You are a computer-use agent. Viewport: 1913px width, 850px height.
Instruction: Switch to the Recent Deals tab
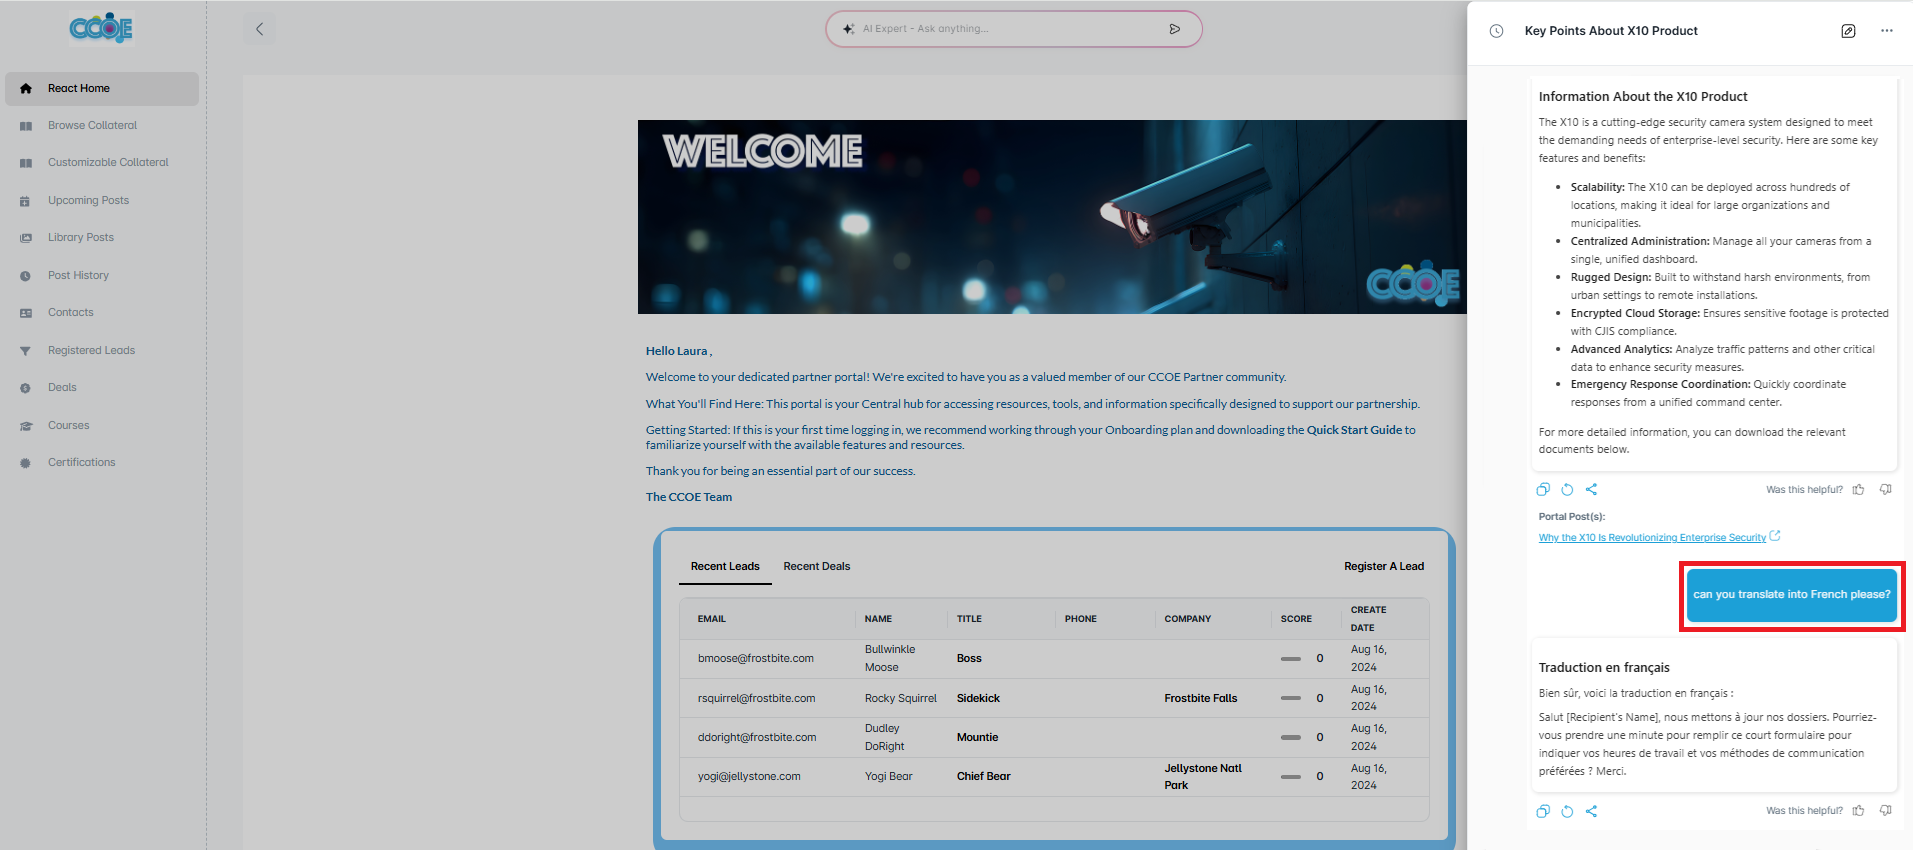[816, 566]
